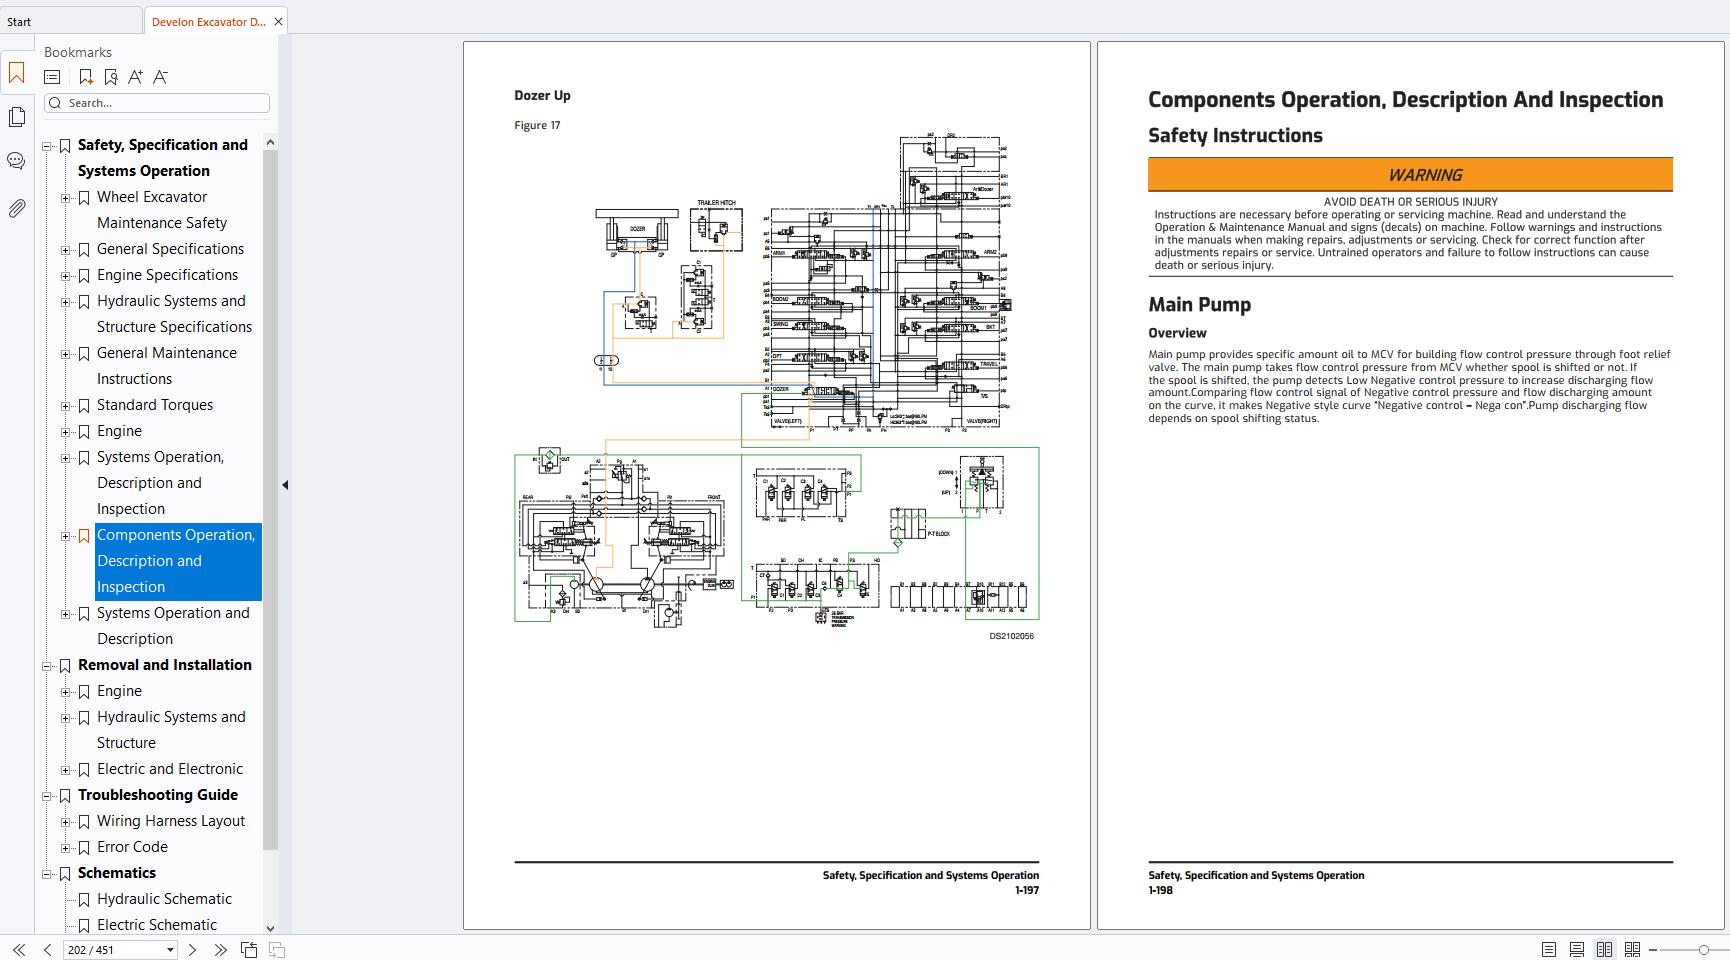Click the orange WARNING banner on page
The width and height of the screenshot is (1730, 960).
pos(1410,175)
